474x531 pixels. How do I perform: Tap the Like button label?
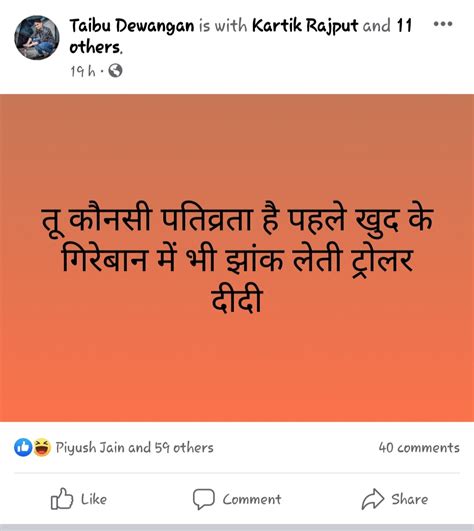[x=94, y=499]
